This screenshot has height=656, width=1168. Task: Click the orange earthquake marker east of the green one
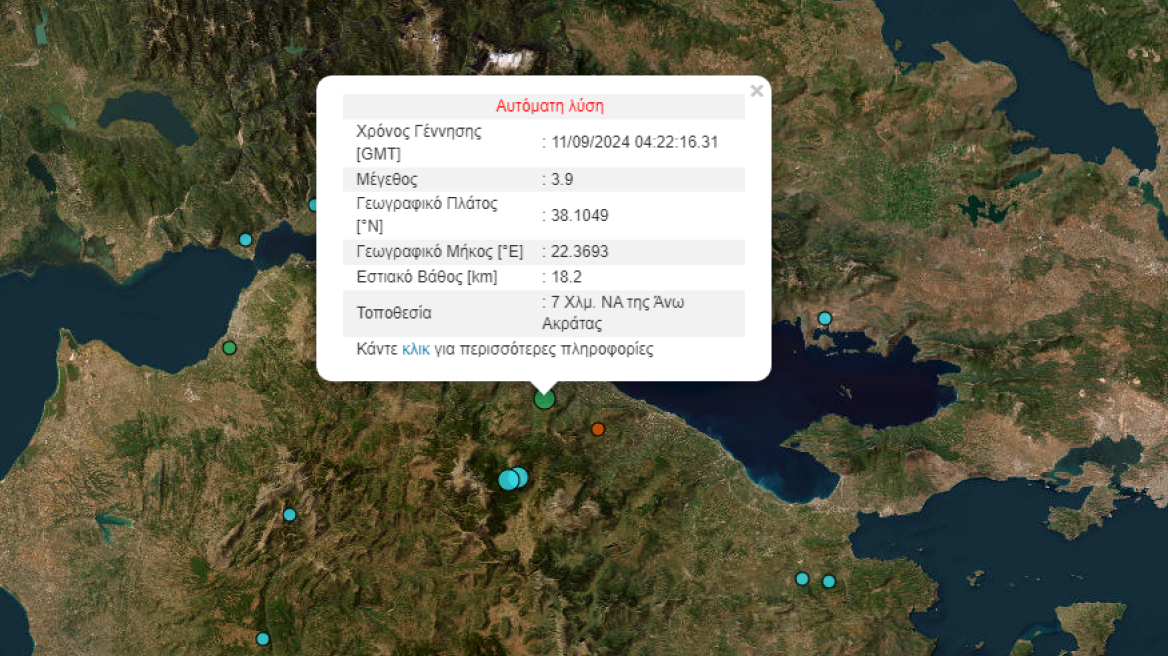coord(597,430)
